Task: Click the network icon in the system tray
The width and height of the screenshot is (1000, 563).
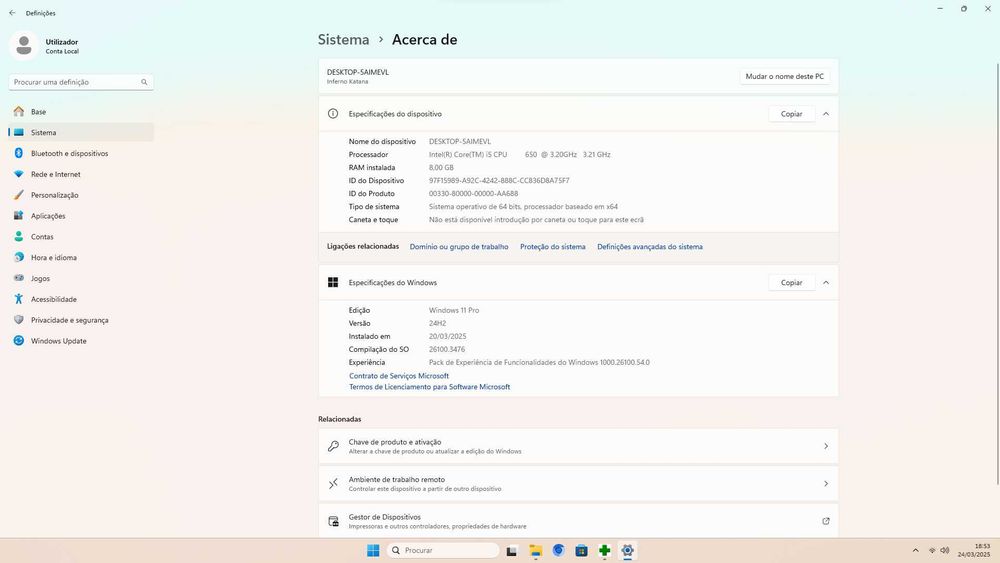Action: (x=932, y=550)
